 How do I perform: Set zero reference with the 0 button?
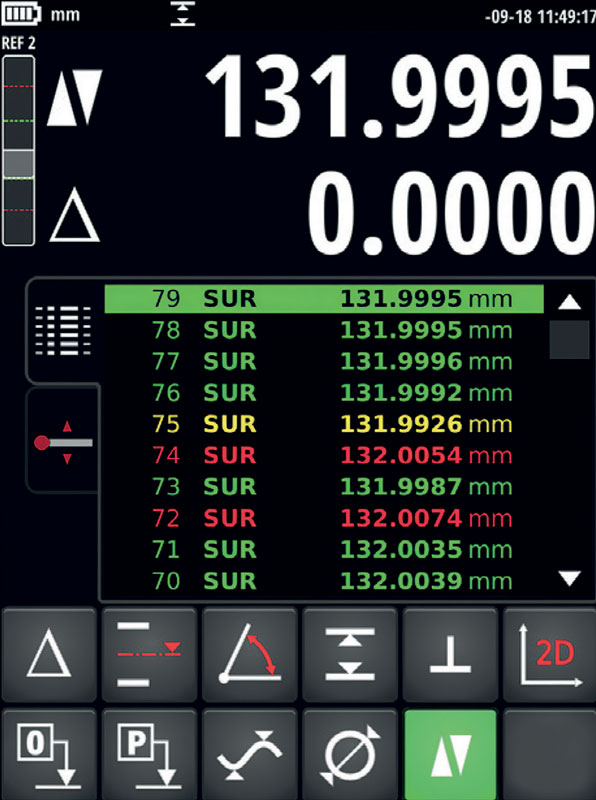(49, 755)
